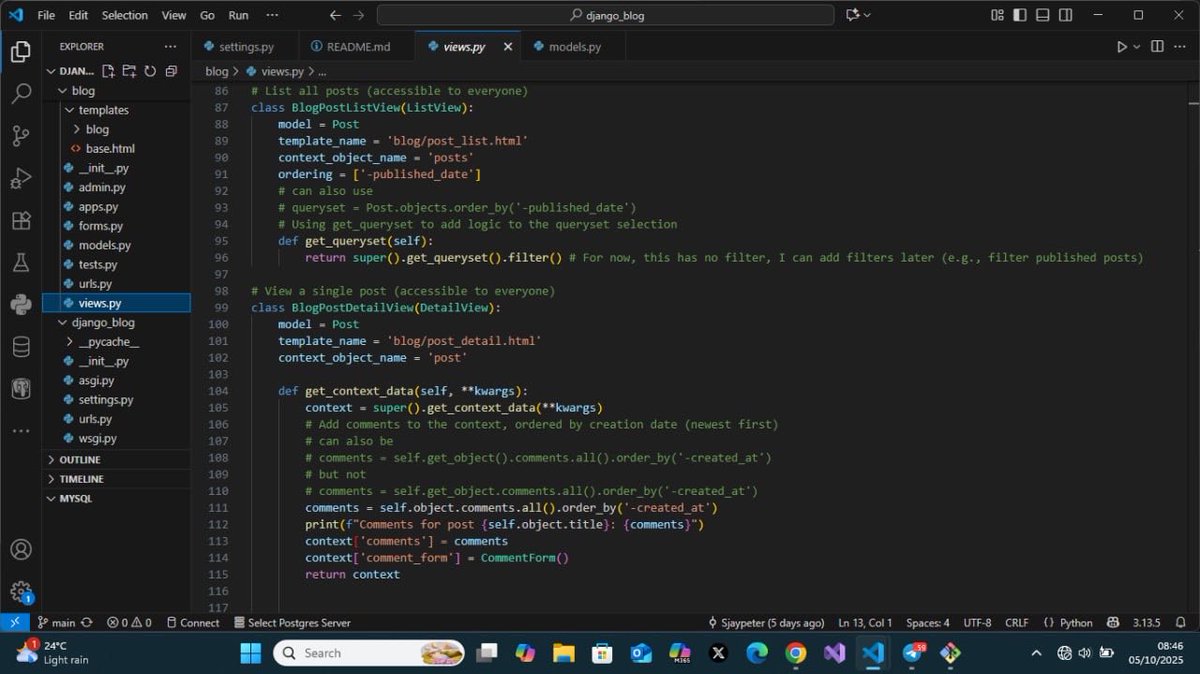The image size is (1200, 674).
Task: Open Explorer views and more actions menu
Action: click(x=171, y=47)
